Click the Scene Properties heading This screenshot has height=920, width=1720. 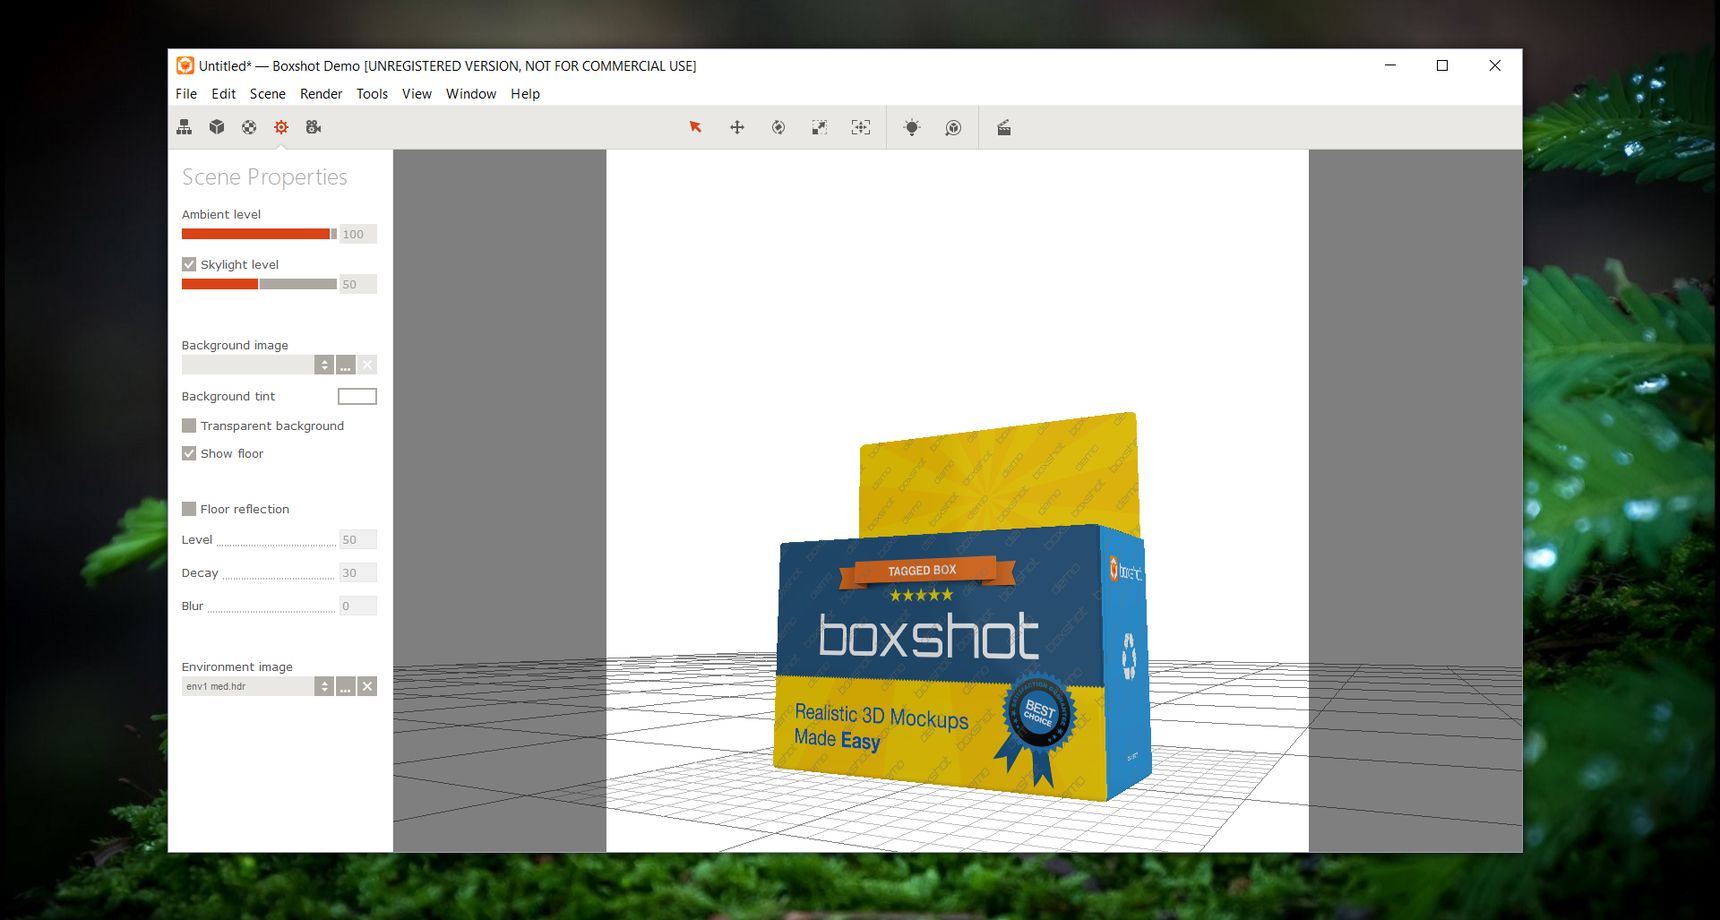pyautogui.click(x=265, y=177)
